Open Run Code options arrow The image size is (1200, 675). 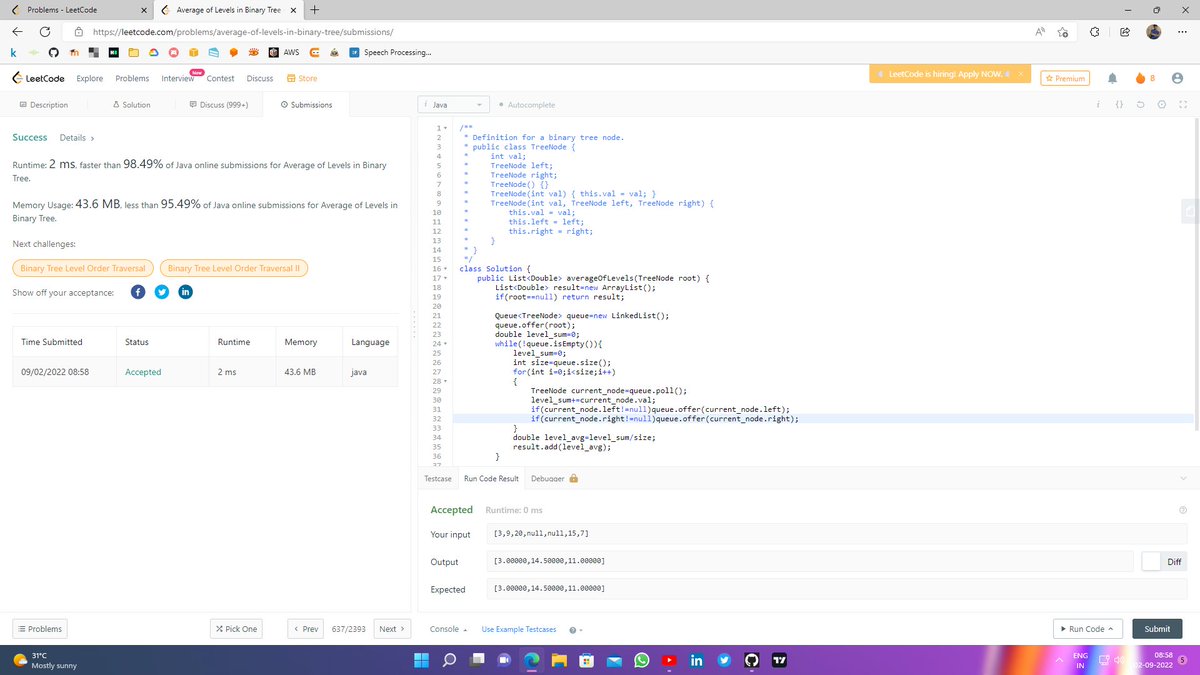click(1113, 629)
